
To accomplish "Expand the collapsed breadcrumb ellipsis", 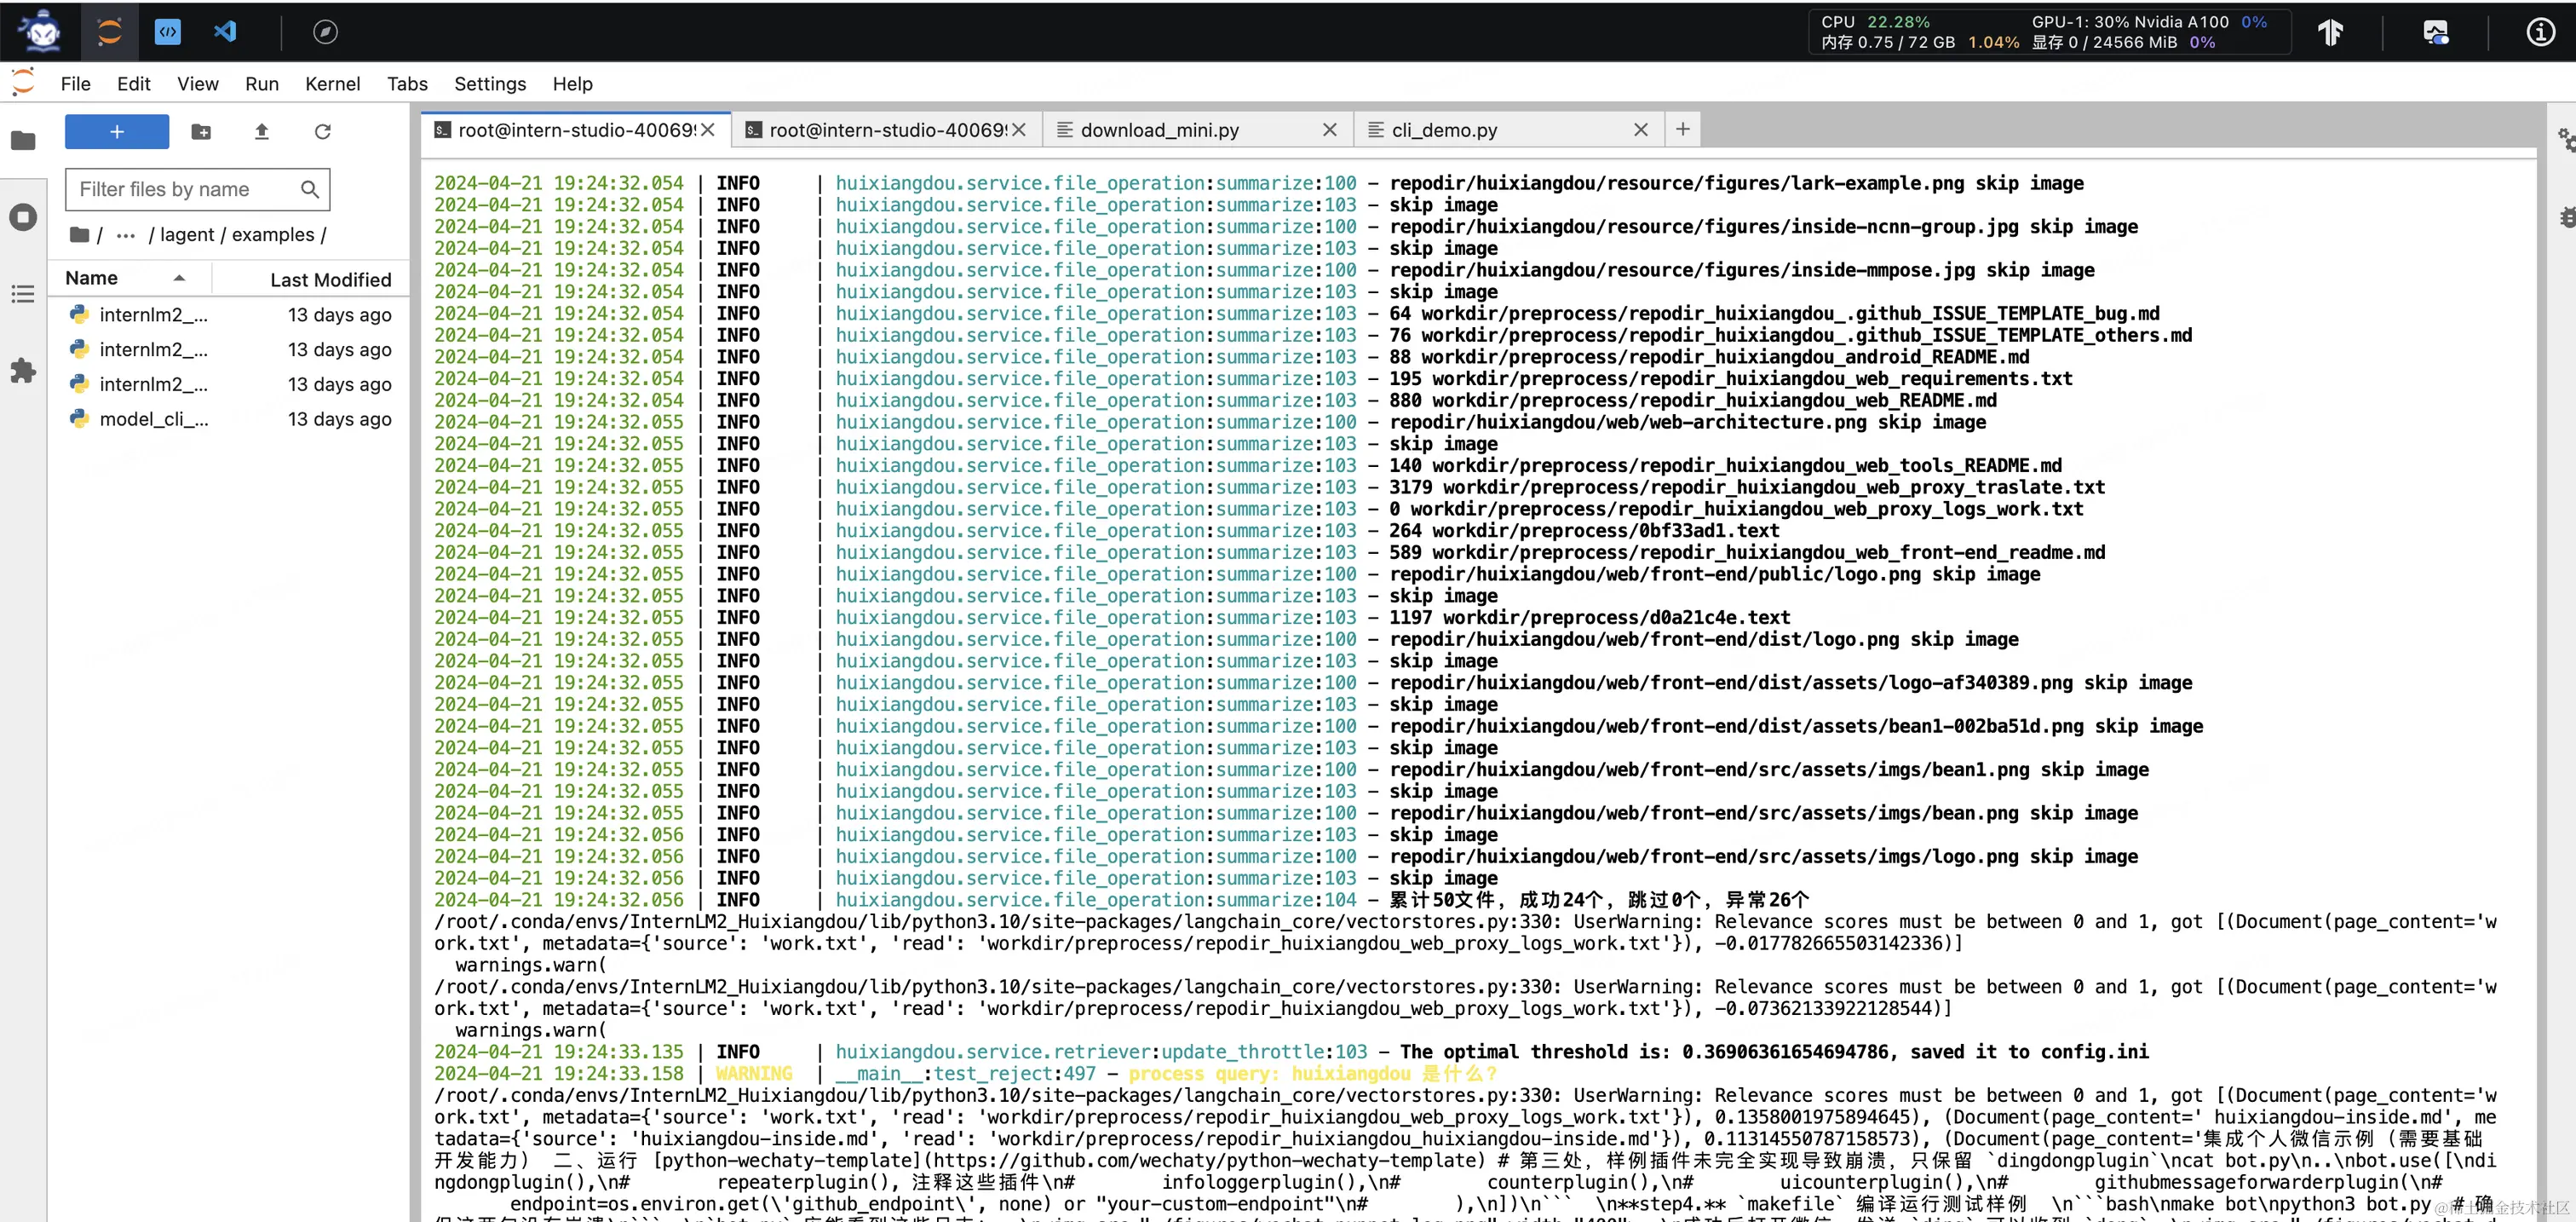I will (x=125, y=235).
